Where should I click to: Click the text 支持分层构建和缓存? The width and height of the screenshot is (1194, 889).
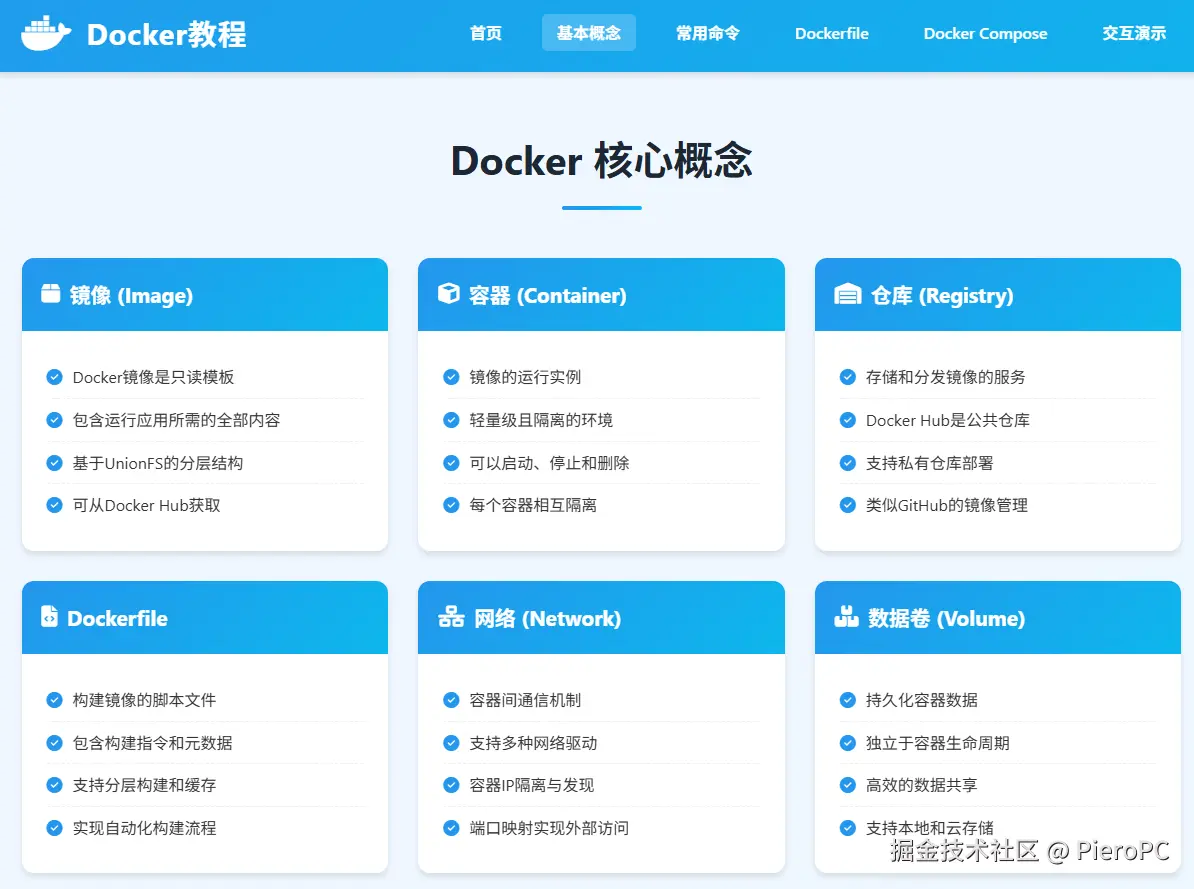point(144,785)
